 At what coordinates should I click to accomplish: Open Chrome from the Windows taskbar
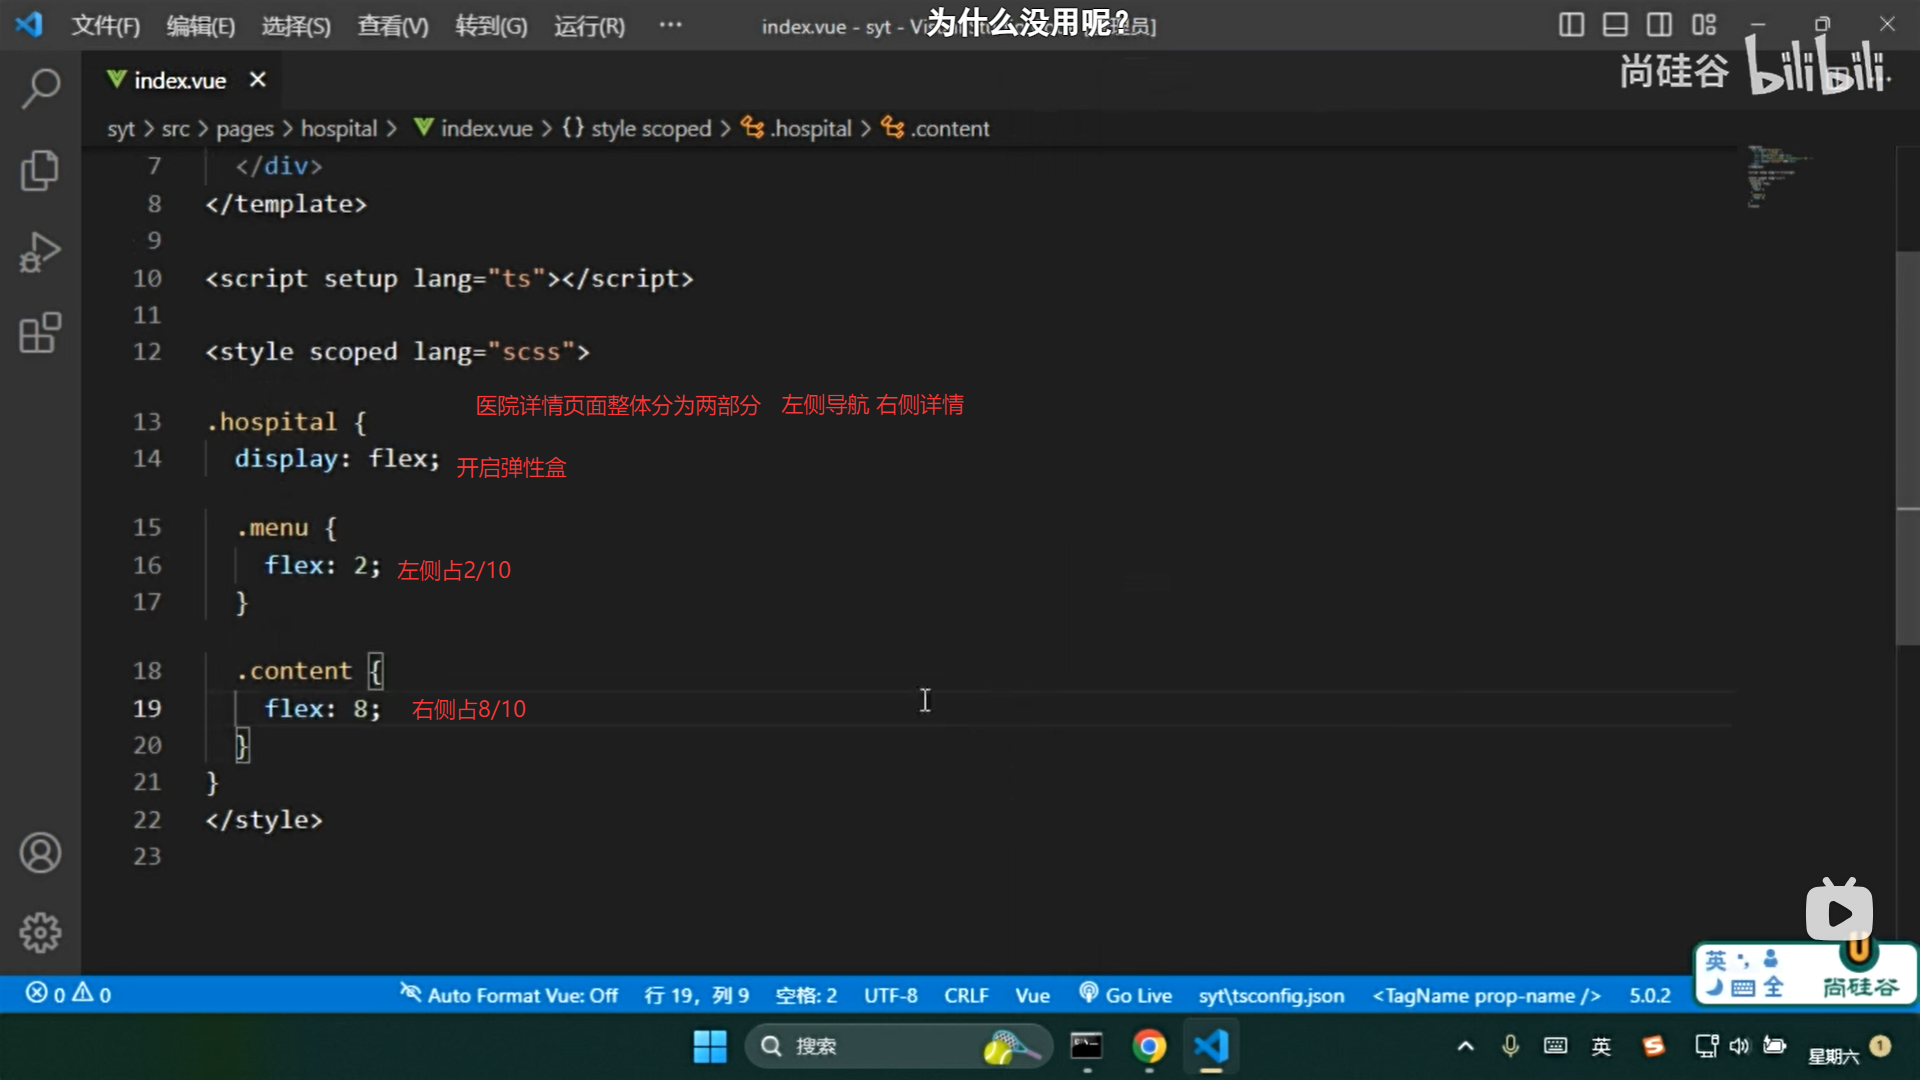[1149, 1047]
